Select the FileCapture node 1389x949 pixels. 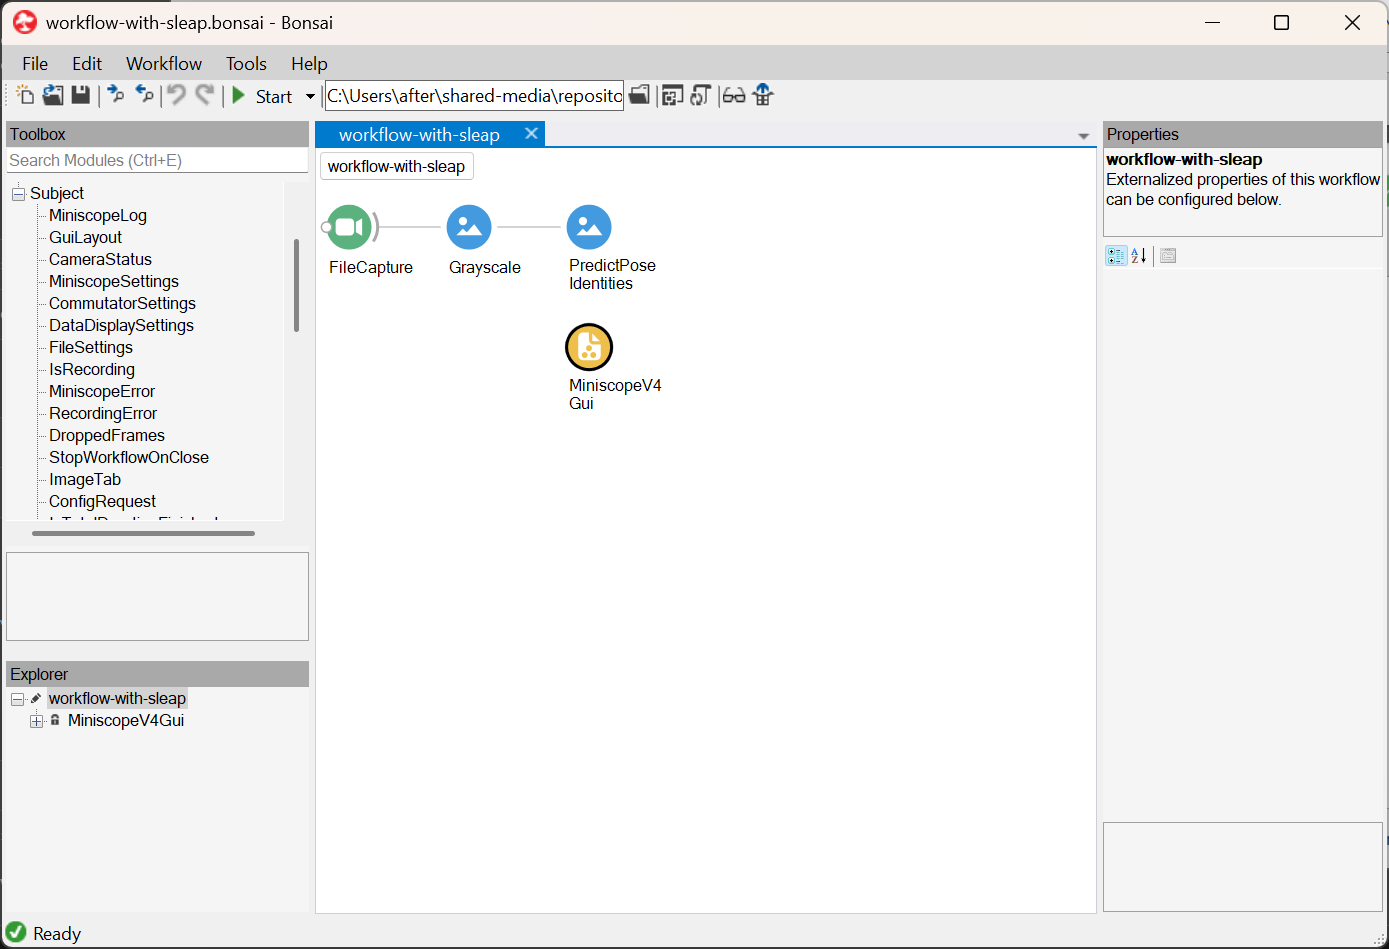[x=349, y=228]
